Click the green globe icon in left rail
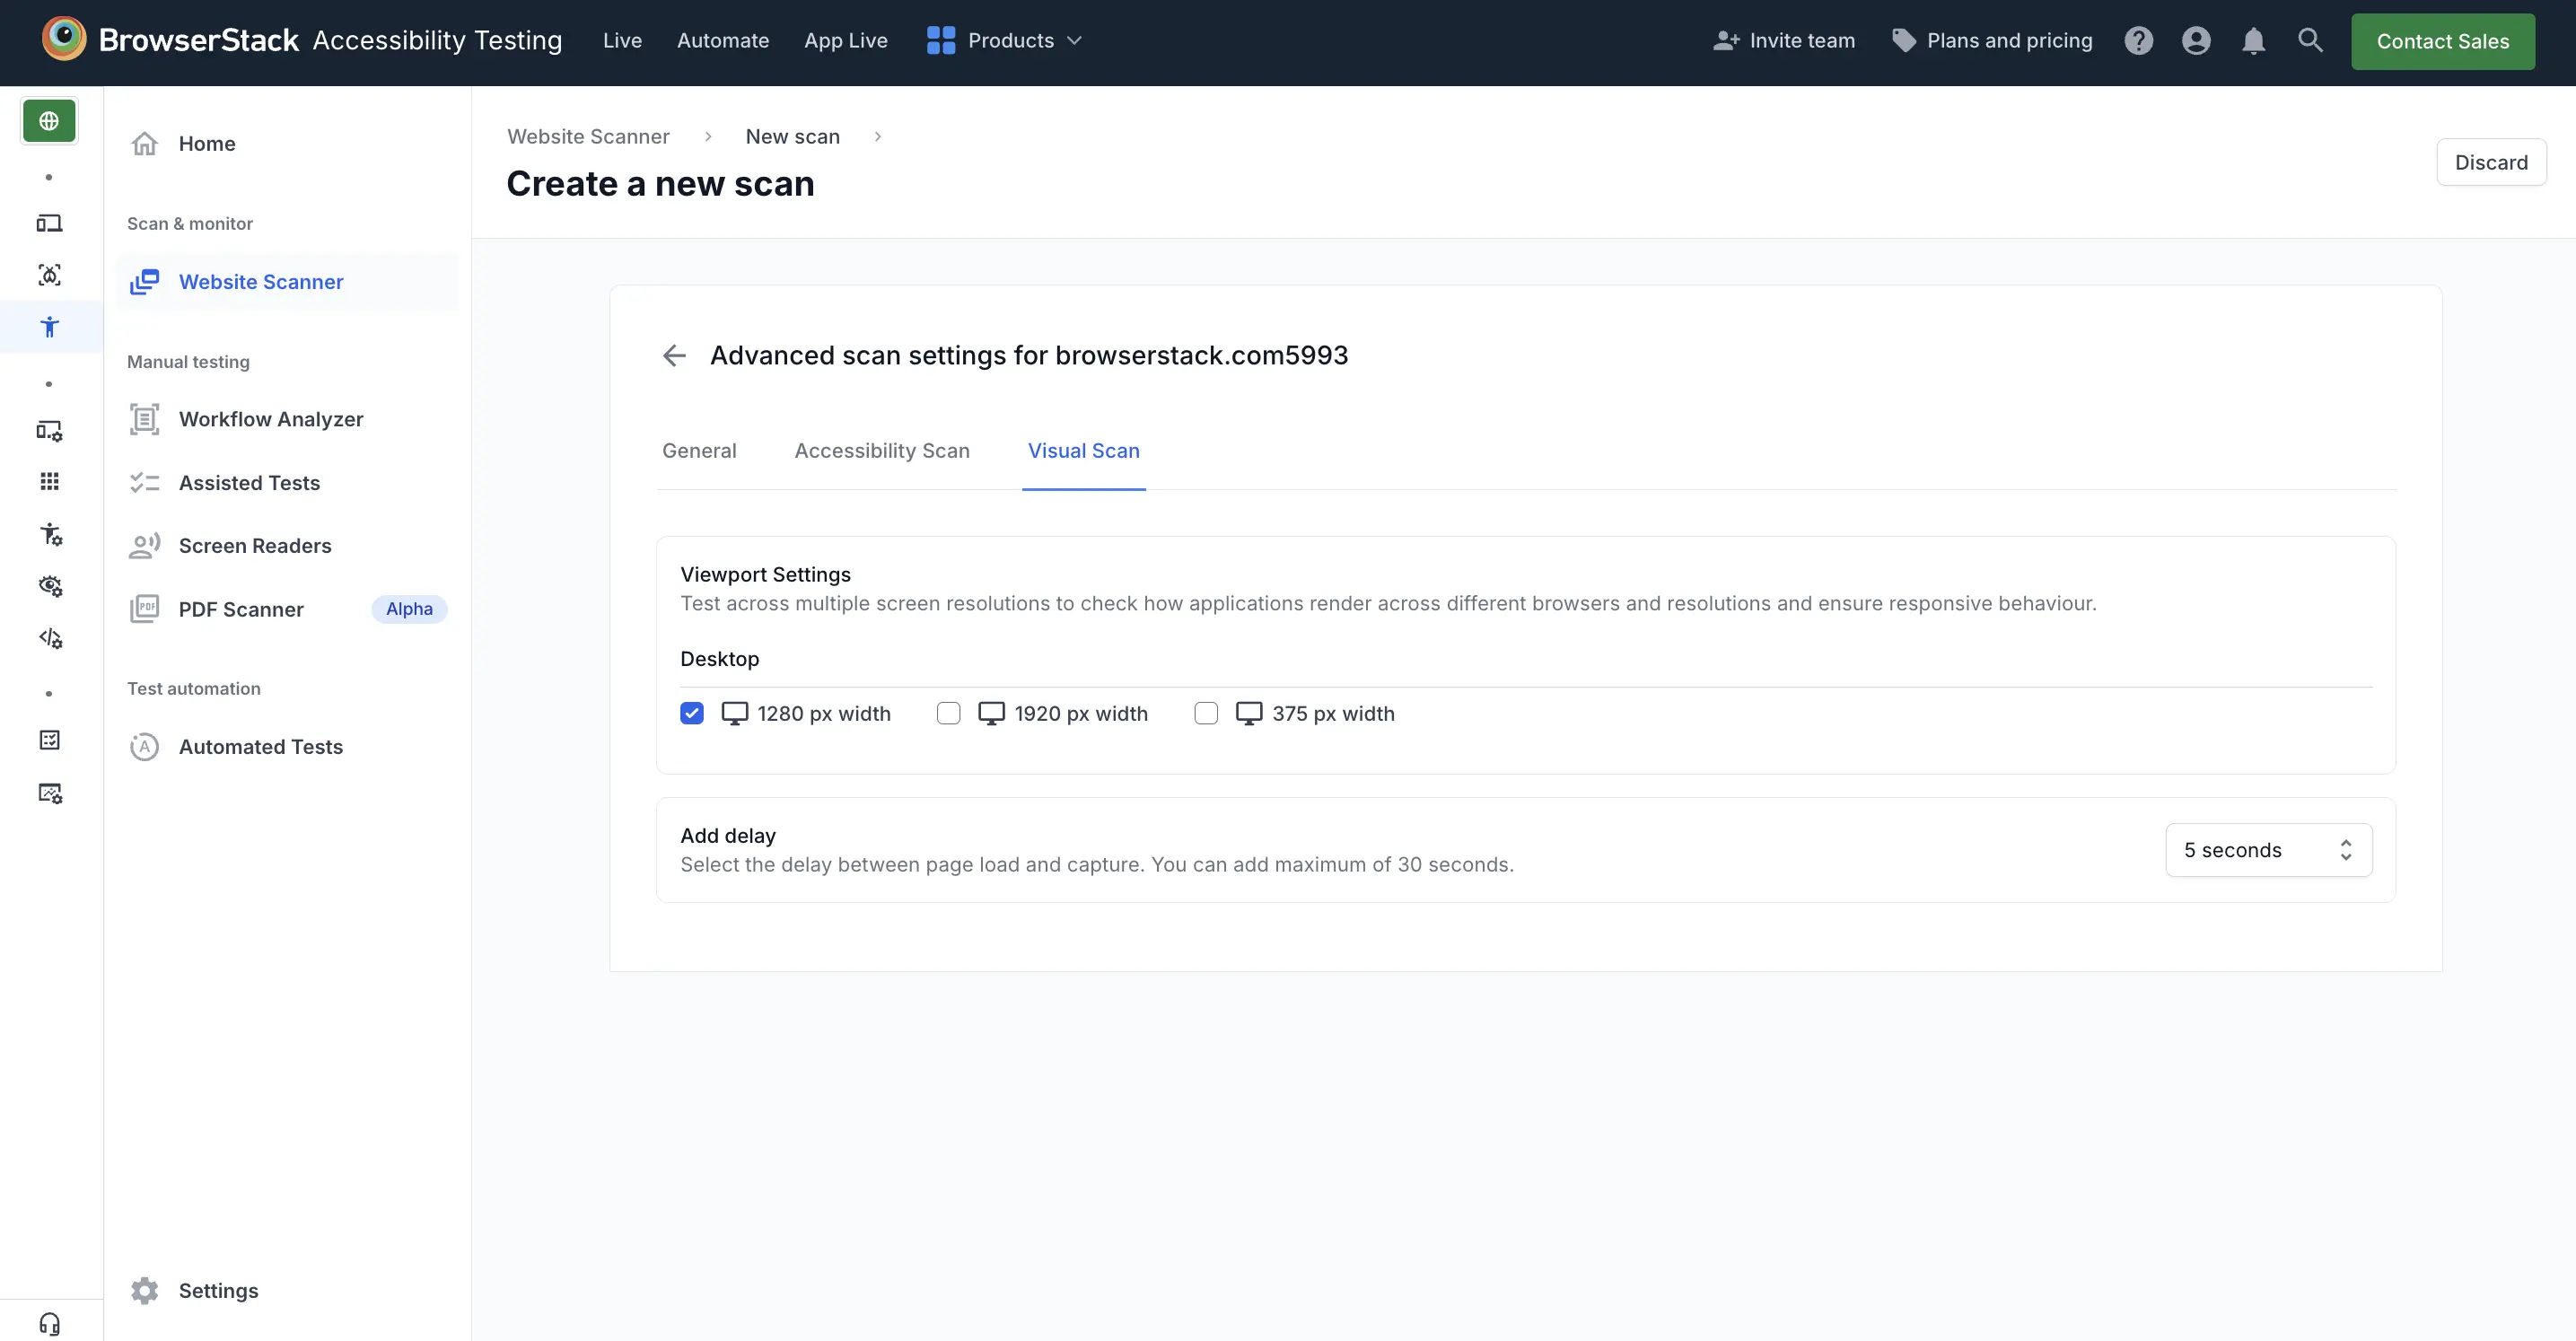 click(49, 121)
